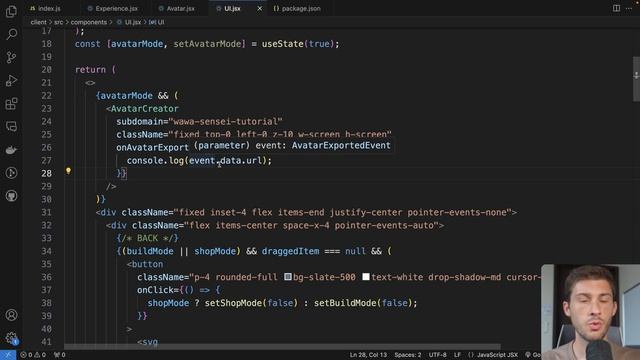The height and width of the screenshot is (360, 640).
Task: Click line number 28 in gutter
Action: 47,173
